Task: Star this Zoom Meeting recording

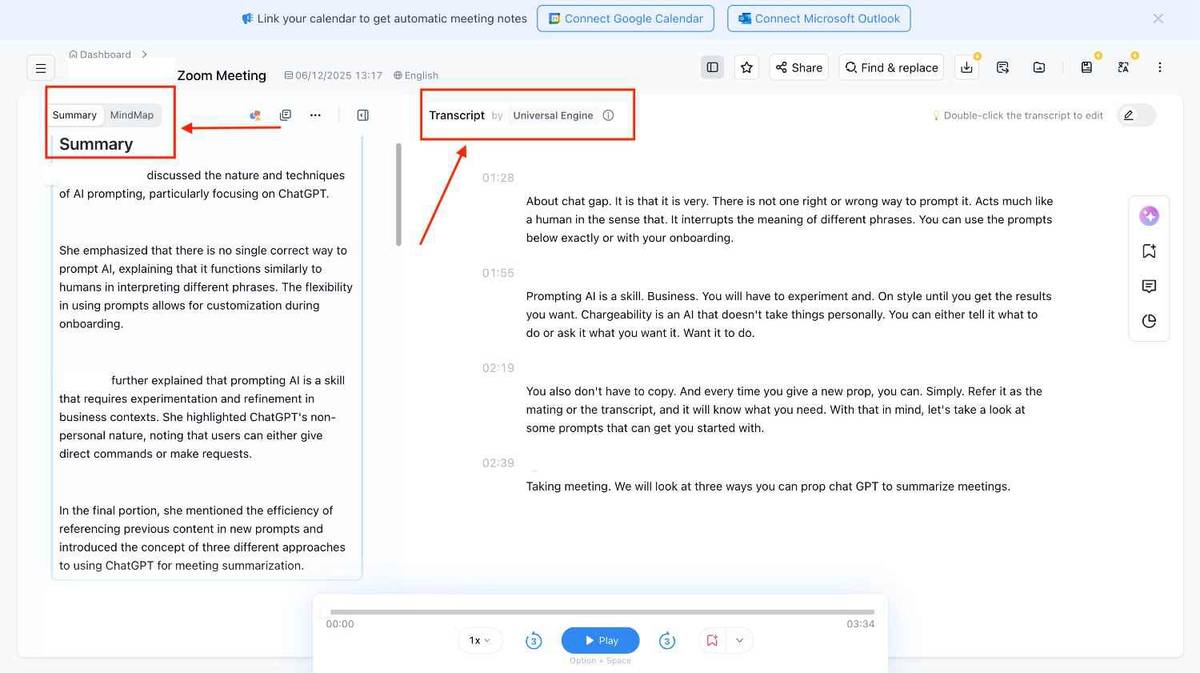Action: 746,67
